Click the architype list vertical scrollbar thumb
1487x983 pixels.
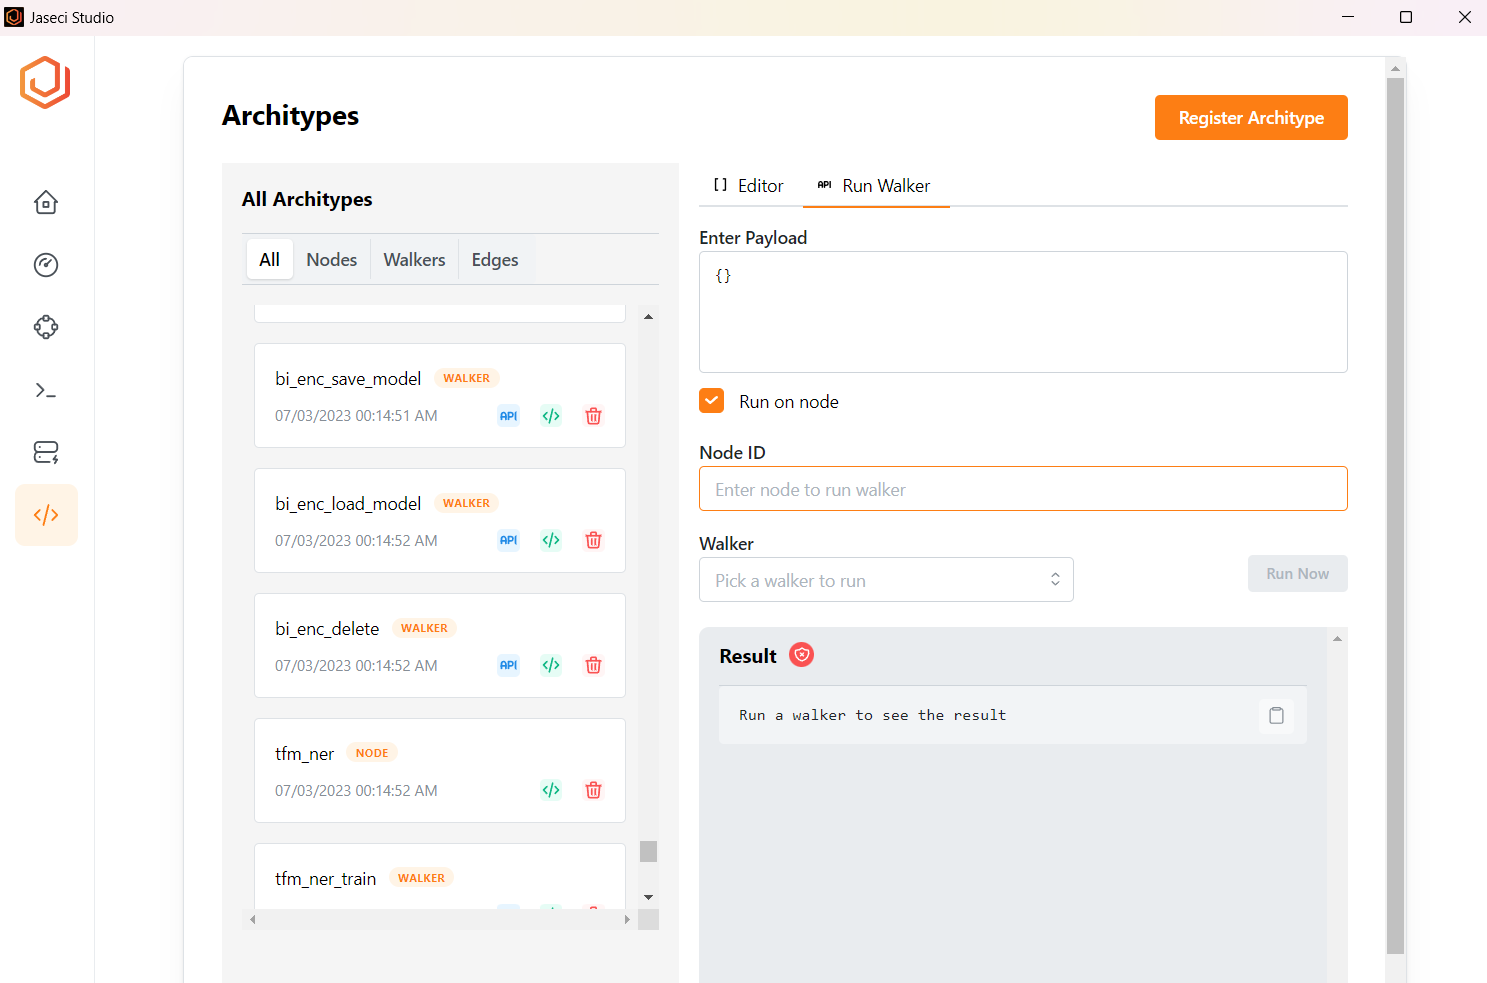[x=648, y=851]
